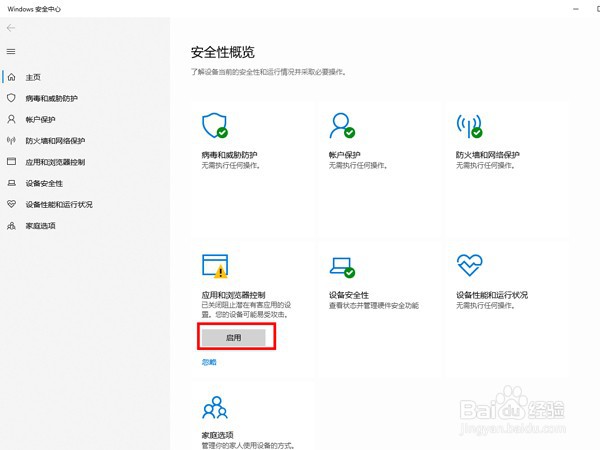Open the 病毒和威胁防护 tile title

[x=230, y=155]
